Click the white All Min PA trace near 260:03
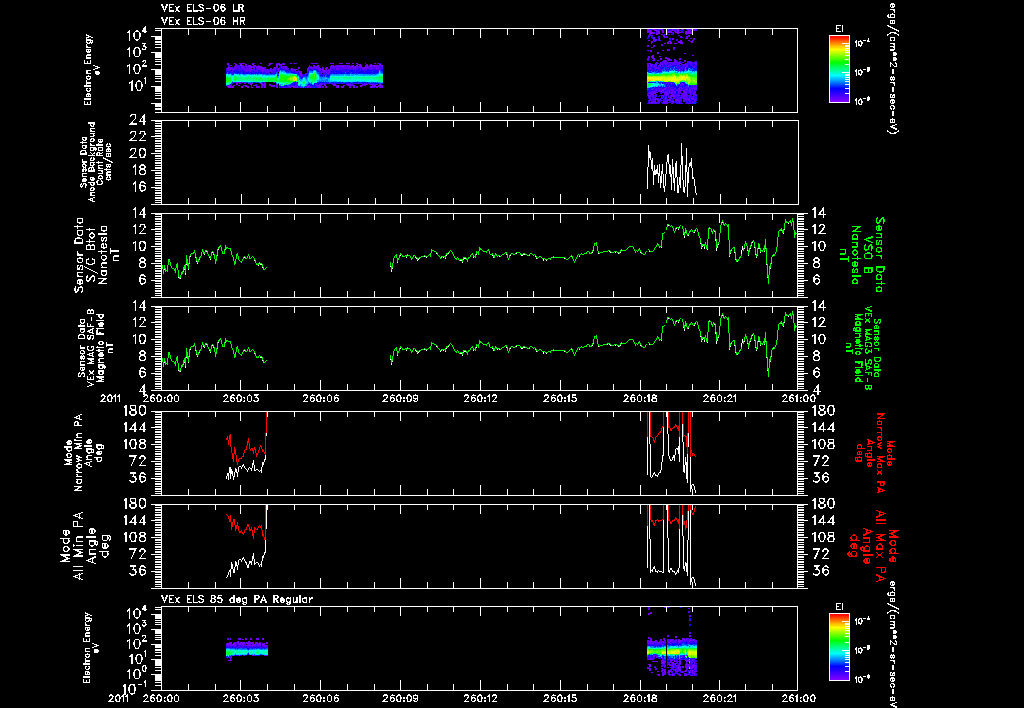 pos(246,560)
